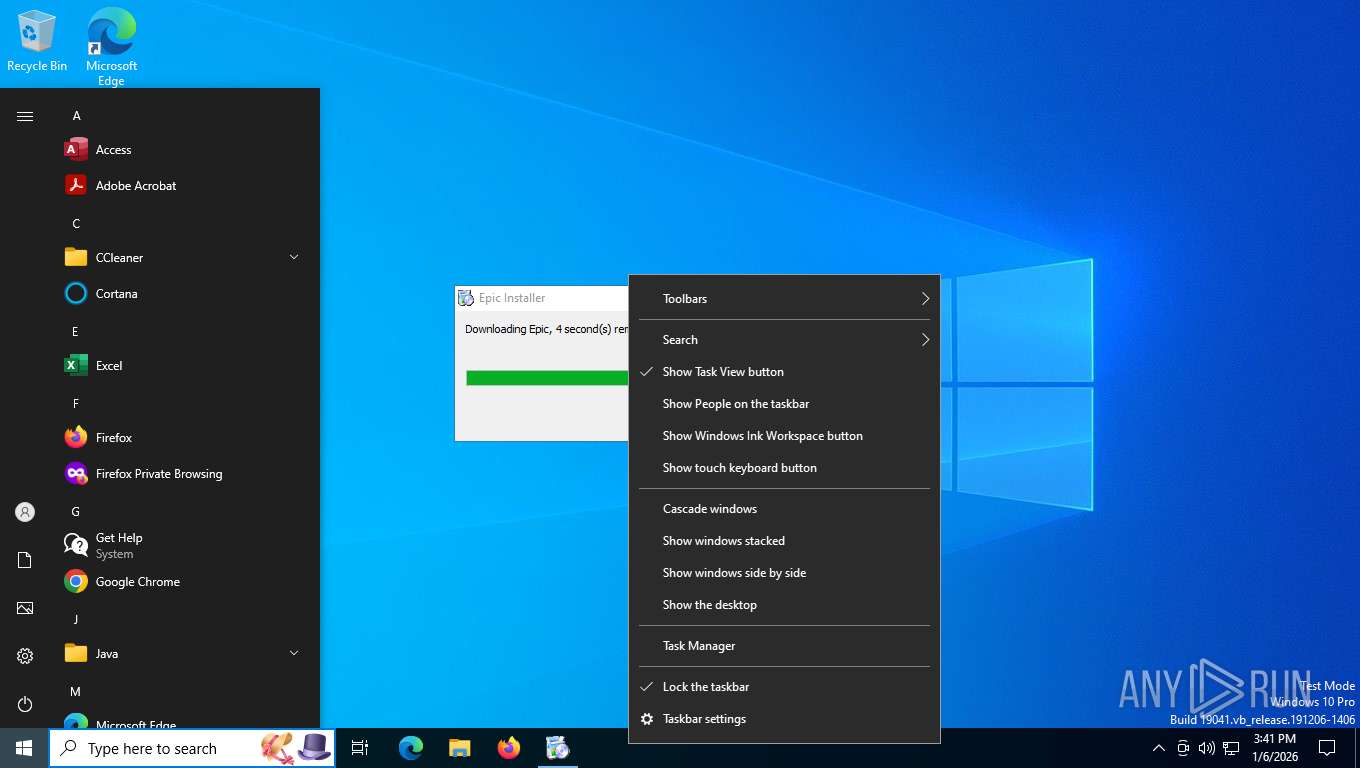The height and width of the screenshot is (768, 1360).
Task: Open Get Help app
Action: pos(184,545)
